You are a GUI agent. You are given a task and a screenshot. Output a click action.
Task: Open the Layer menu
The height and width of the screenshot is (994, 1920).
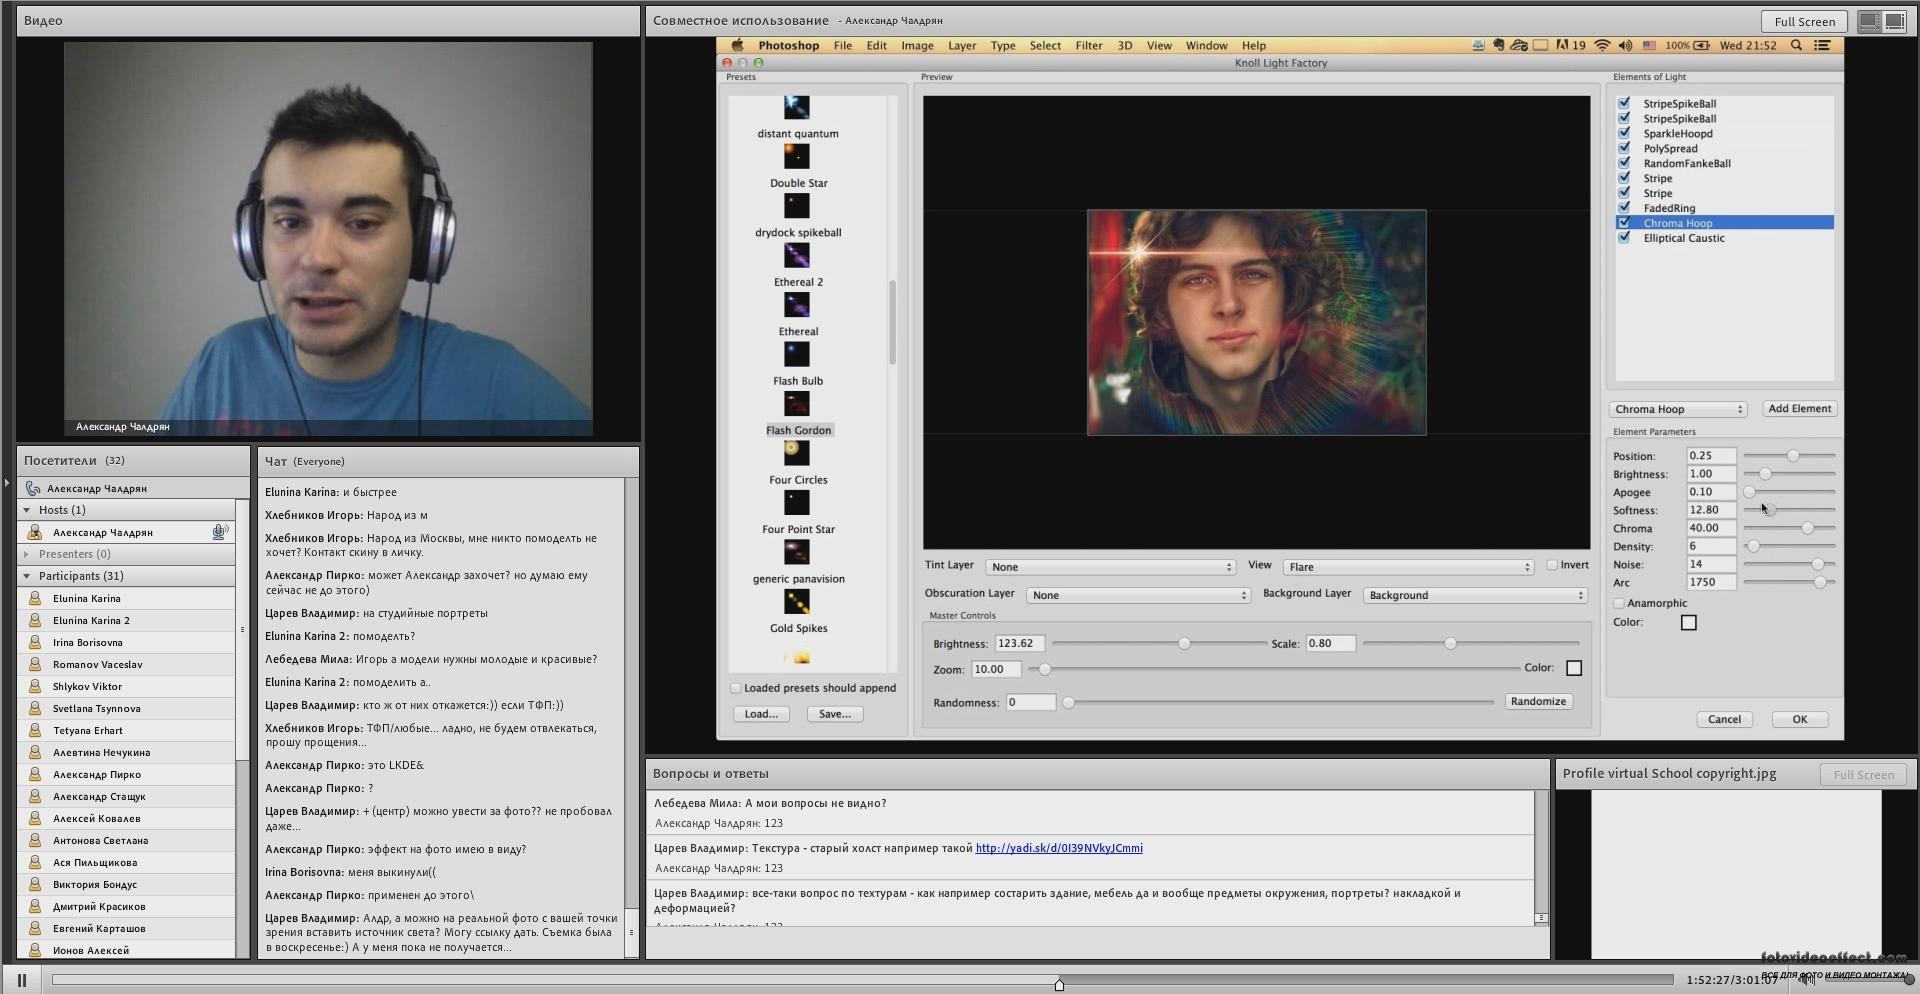coord(961,45)
